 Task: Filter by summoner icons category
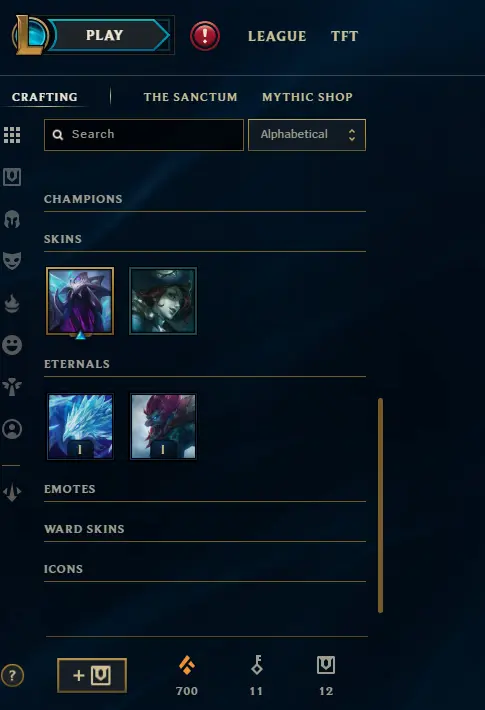coord(12,429)
